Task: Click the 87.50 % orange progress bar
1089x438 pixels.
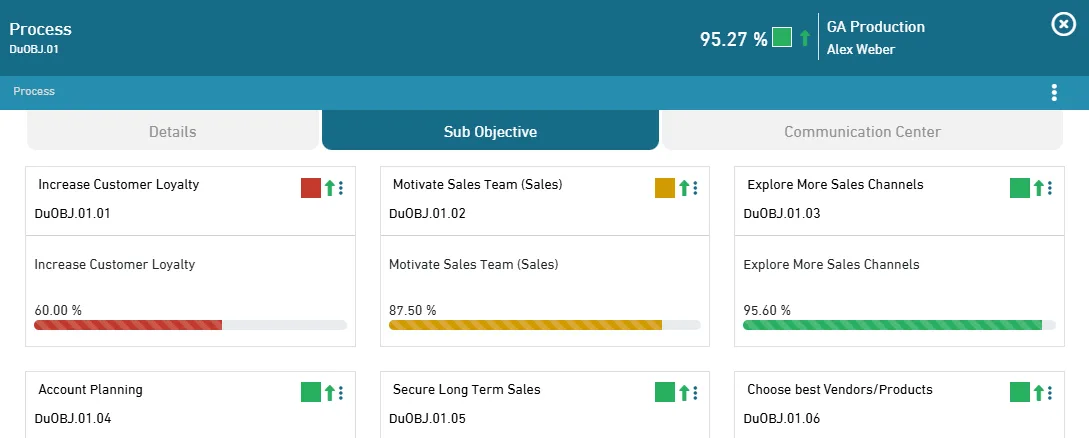Action: [x=525, y=325]
